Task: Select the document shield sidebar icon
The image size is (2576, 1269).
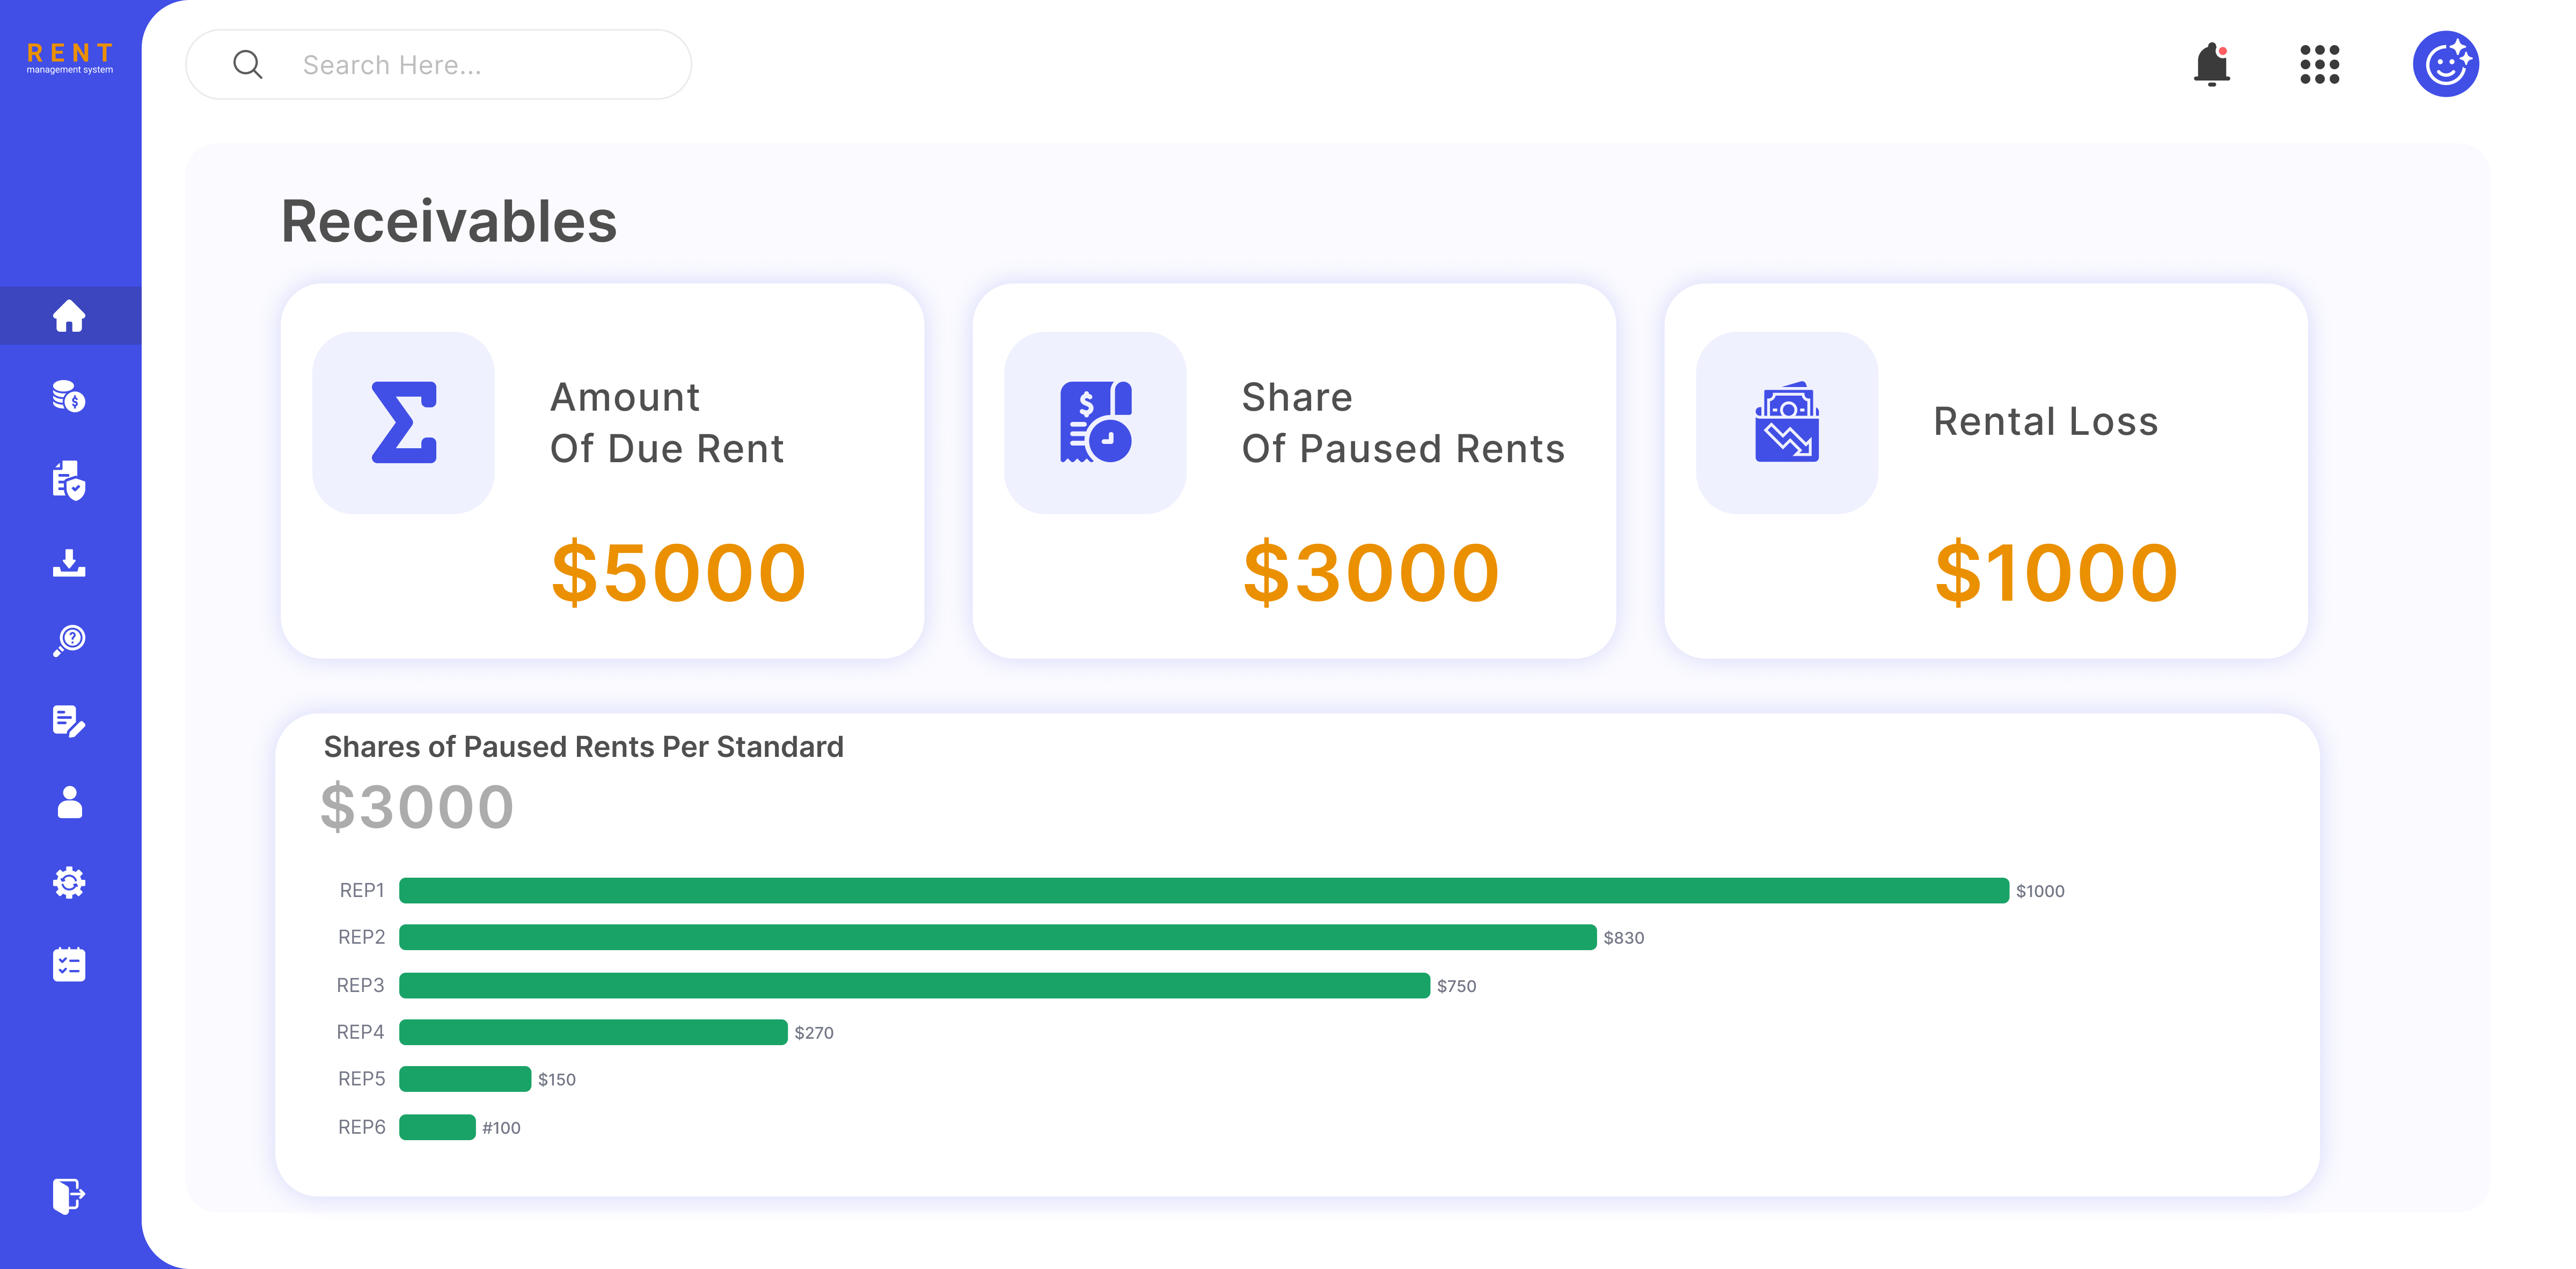Action: [x=69, y=480]
